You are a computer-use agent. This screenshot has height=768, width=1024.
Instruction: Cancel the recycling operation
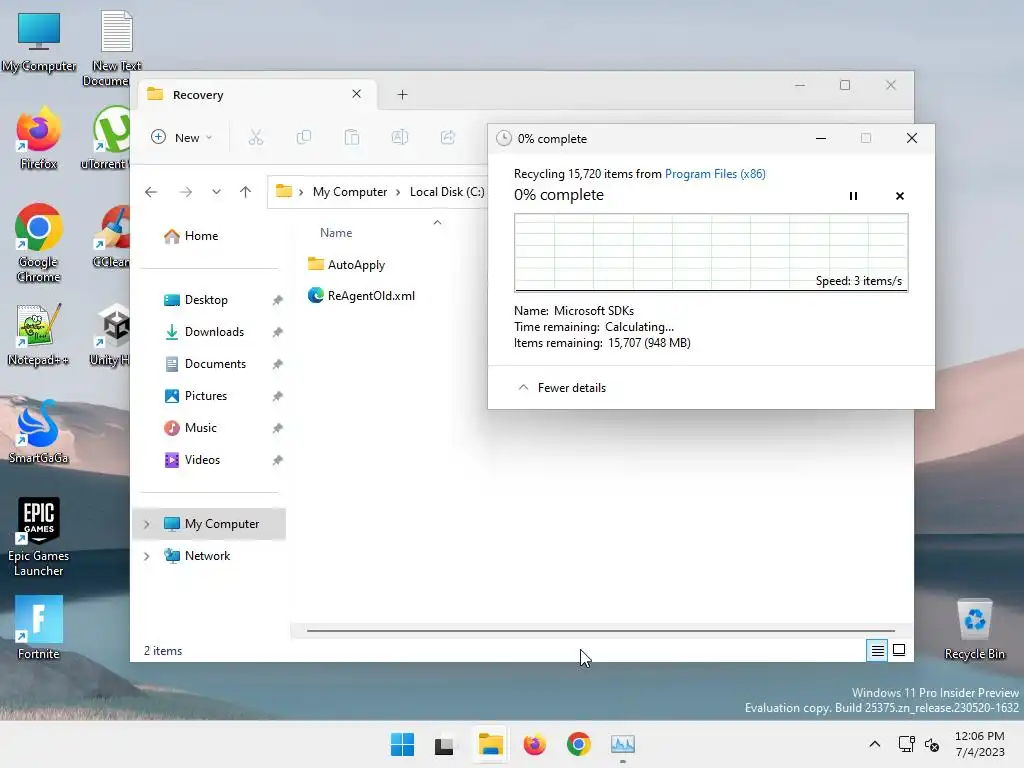tap(899, 196)
